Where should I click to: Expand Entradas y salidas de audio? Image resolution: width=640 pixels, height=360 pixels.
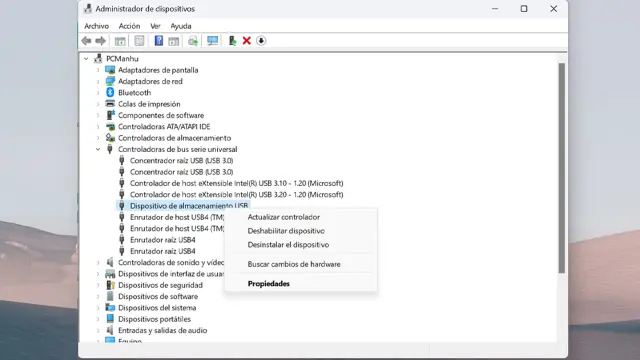tap(98, 331)
